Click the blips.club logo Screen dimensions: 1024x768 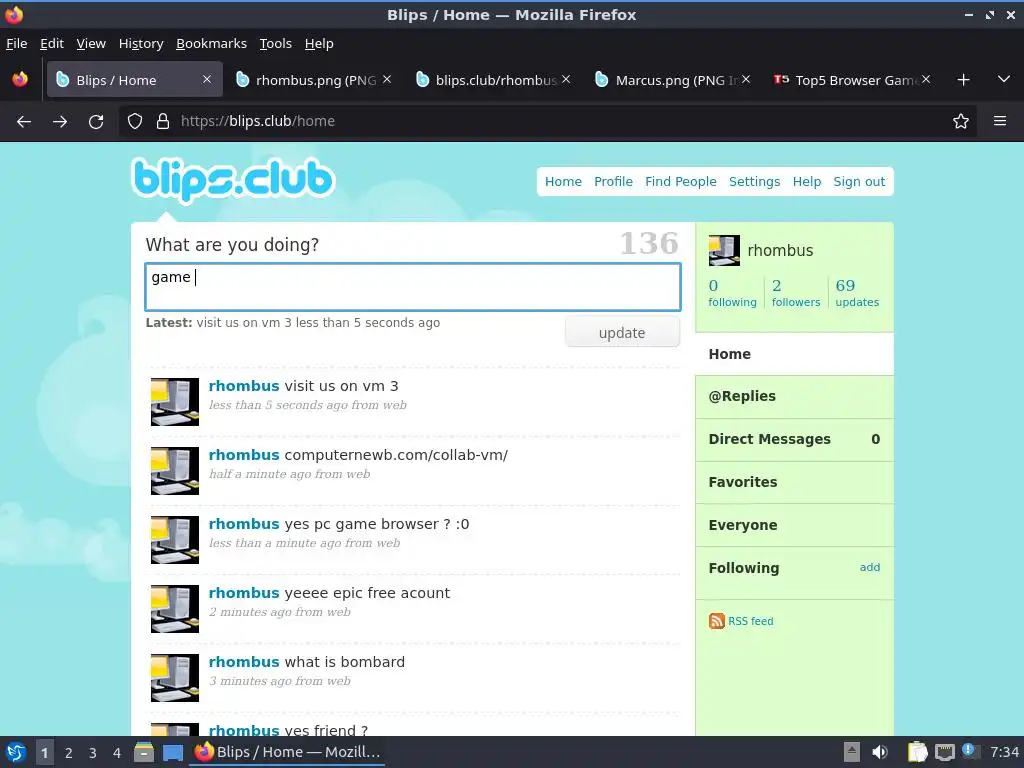click(233, 180)
